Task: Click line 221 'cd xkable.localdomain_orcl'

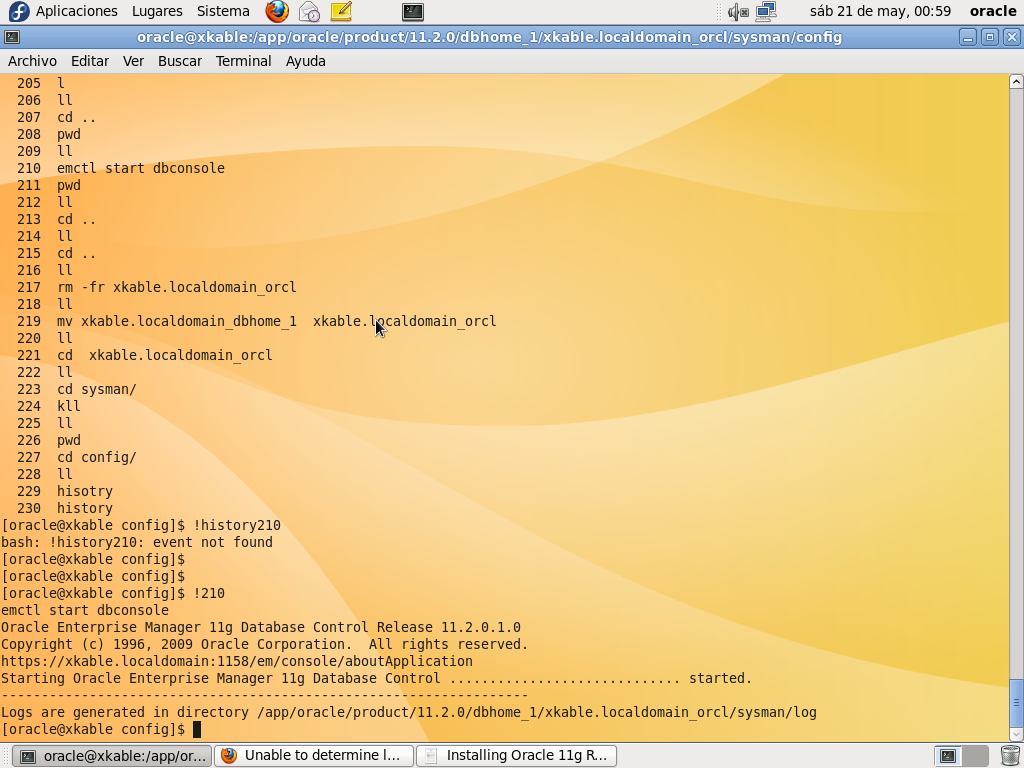Action: pyautogui.click(x=165, y=355)
